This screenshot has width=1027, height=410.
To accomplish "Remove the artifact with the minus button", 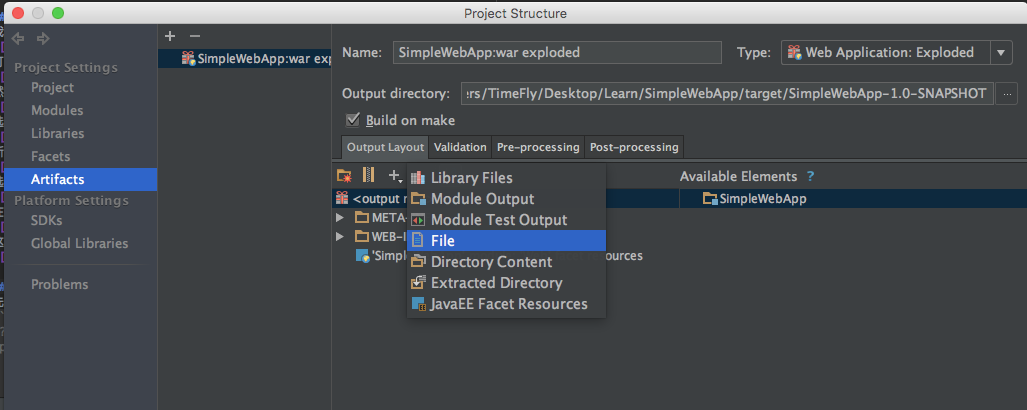I will pyautogui.click(x=195, y=36).
